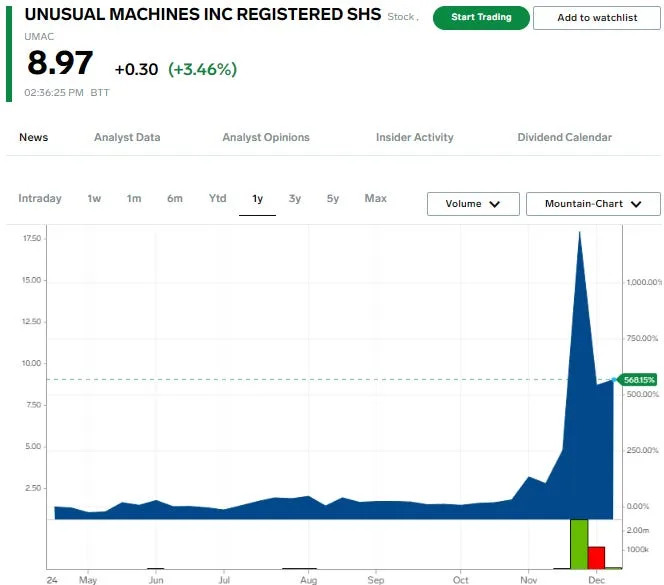The height and width of the screenshot is (585, 664).
Task: Click the 568.15% price marker label
Action: click(x=639, y=380)
